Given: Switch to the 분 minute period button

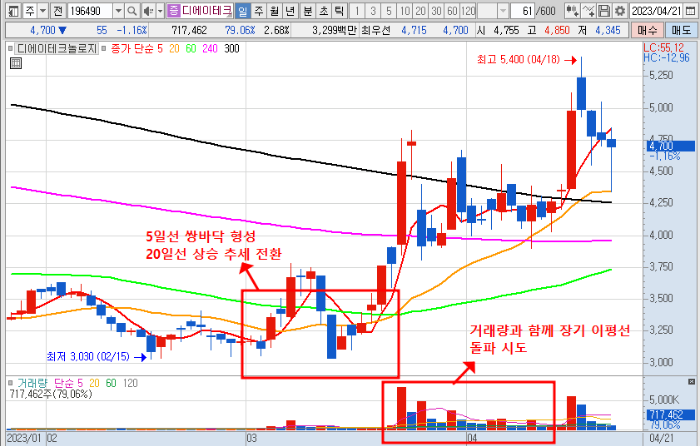Looking at the screenshot, I should point(308,11).
